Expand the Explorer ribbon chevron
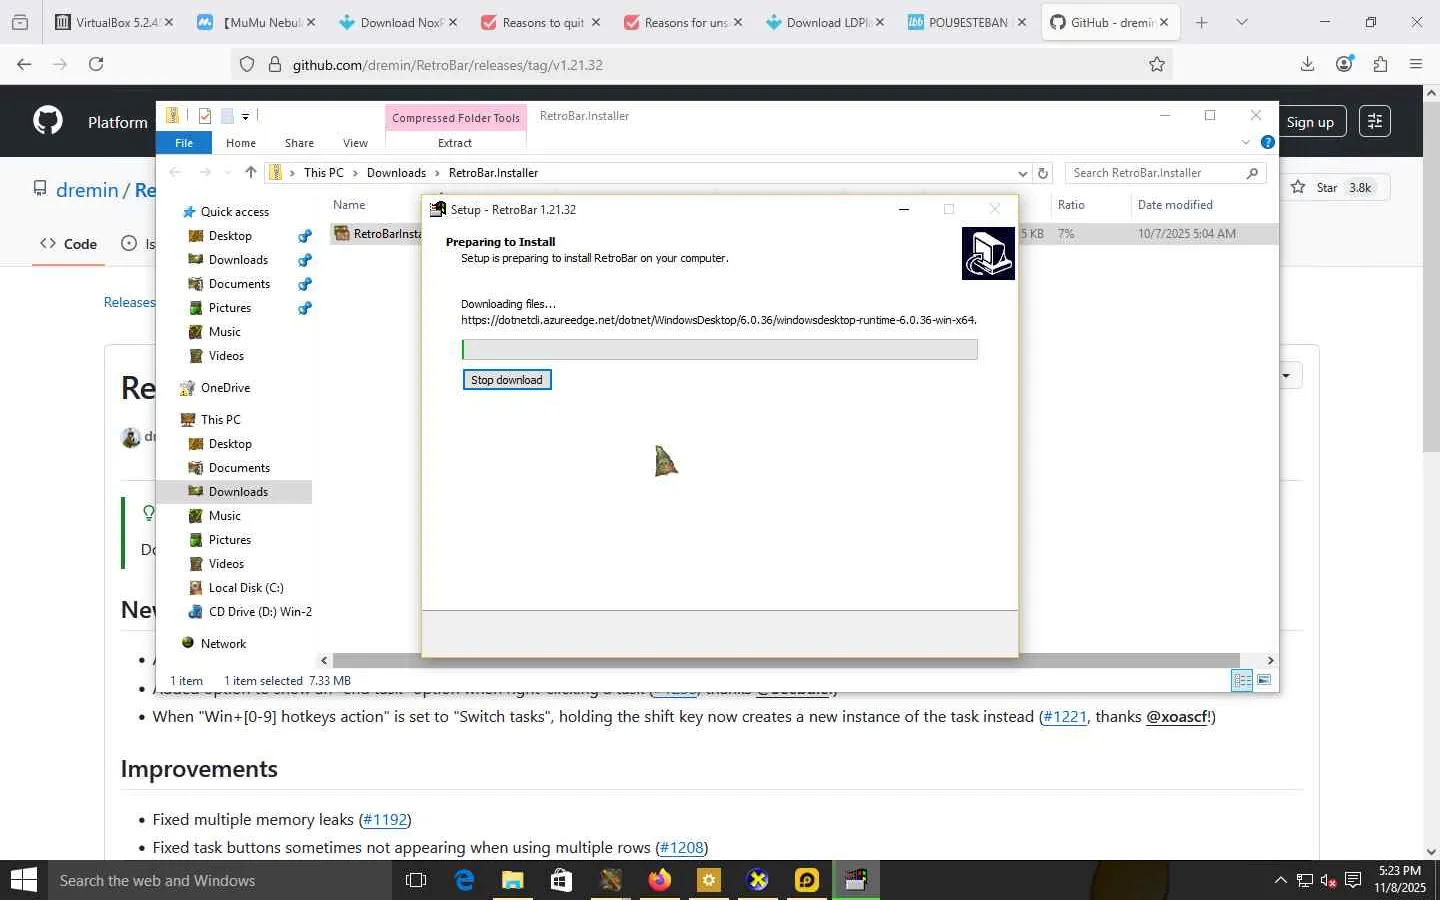 1246,143
